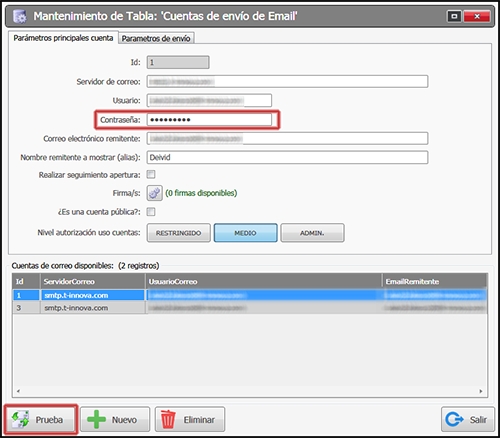Maximize the window using title bar button

tap(454, 16)
